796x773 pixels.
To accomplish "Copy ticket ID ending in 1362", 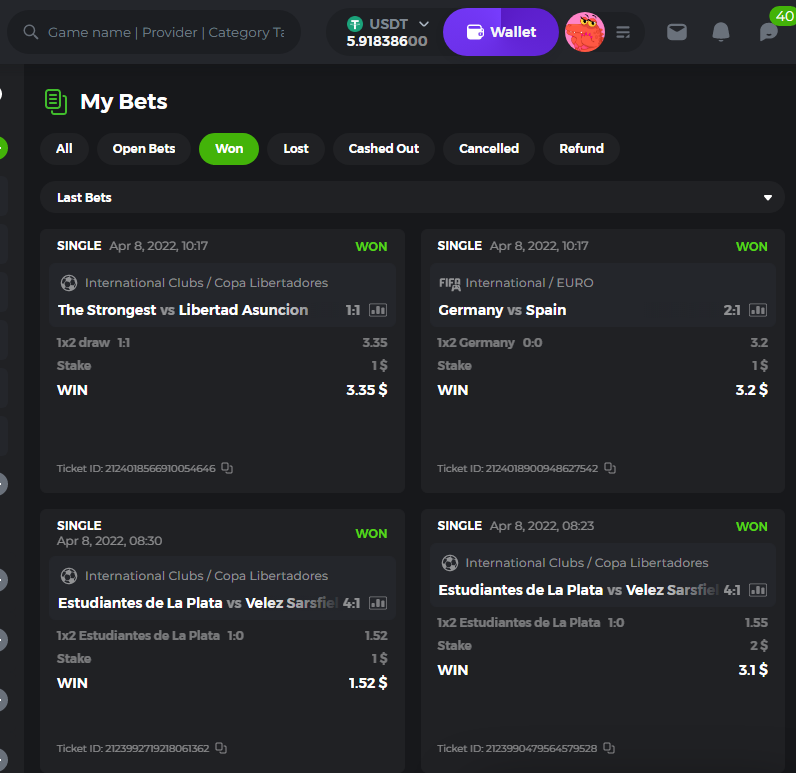I will (221, 748).
